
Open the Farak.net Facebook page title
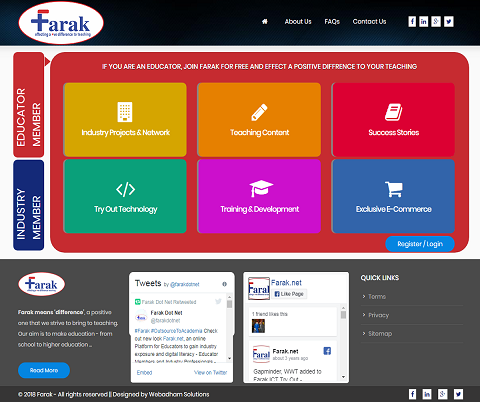tap(286, 283)
